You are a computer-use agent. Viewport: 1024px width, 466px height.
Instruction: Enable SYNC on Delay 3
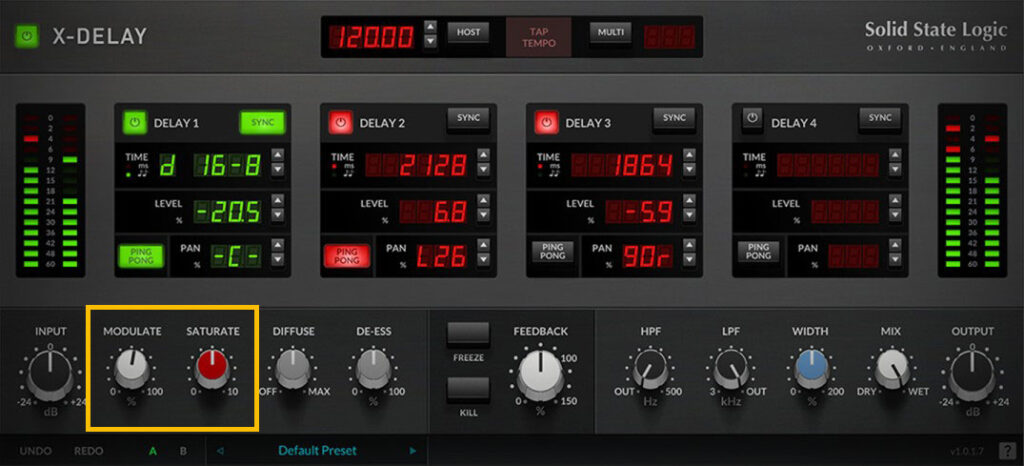[x=674, y=119]
